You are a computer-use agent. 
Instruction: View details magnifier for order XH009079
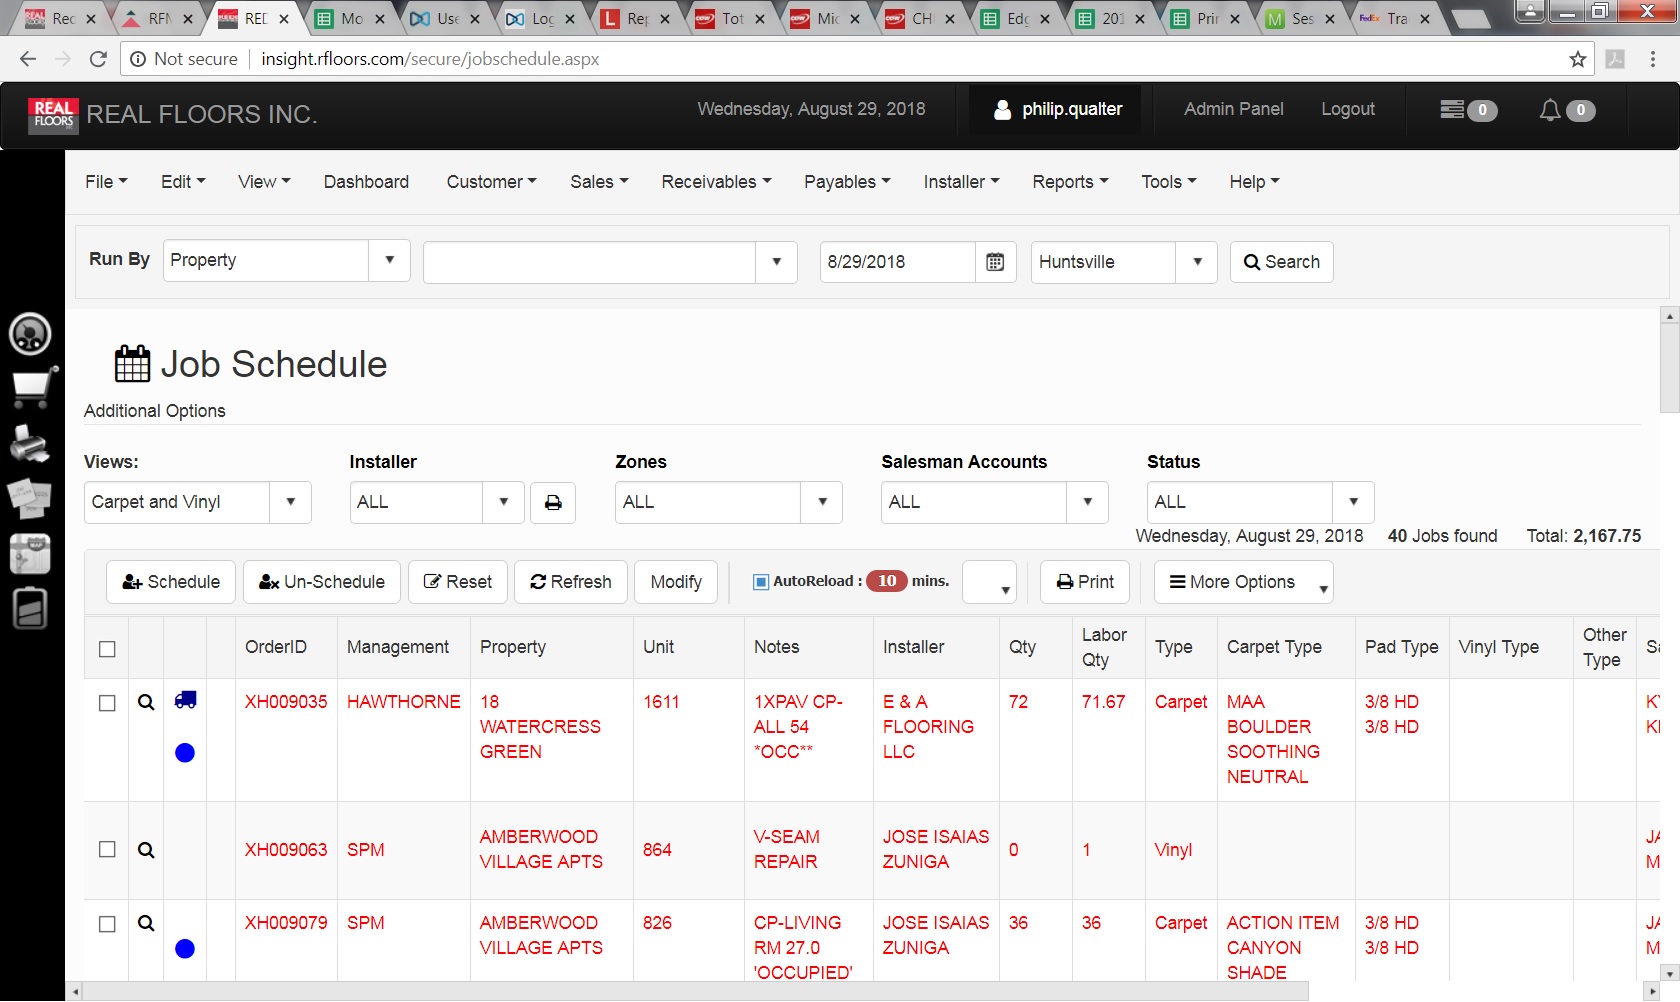pos(146,923)
